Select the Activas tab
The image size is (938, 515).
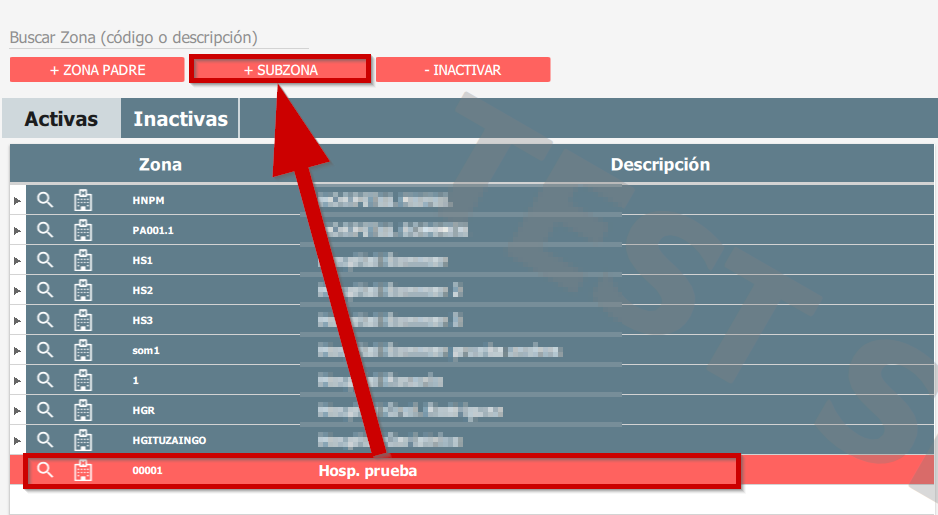pos(61,119)
